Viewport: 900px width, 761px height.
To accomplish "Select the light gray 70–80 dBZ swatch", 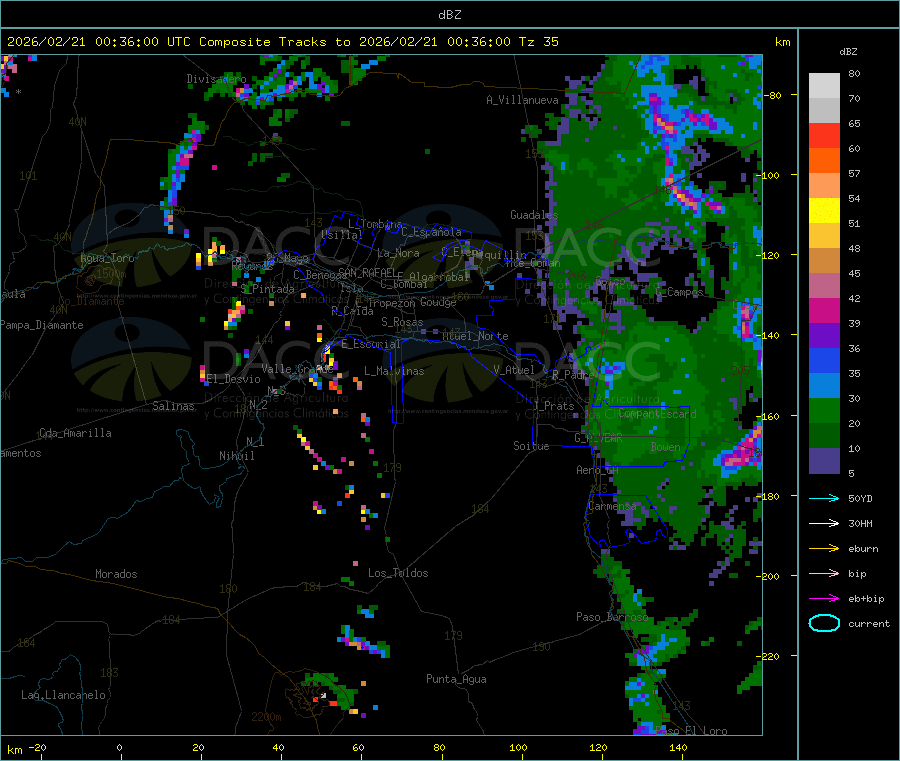I will click(x=824, y=86).
